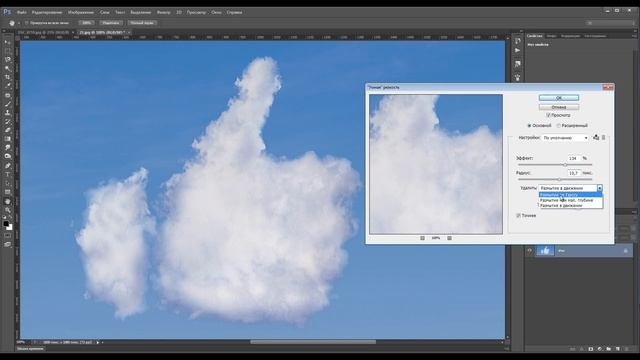Click the Эффект percentage input field
Viewport: 640px width, 360px height.
[573, 158]
